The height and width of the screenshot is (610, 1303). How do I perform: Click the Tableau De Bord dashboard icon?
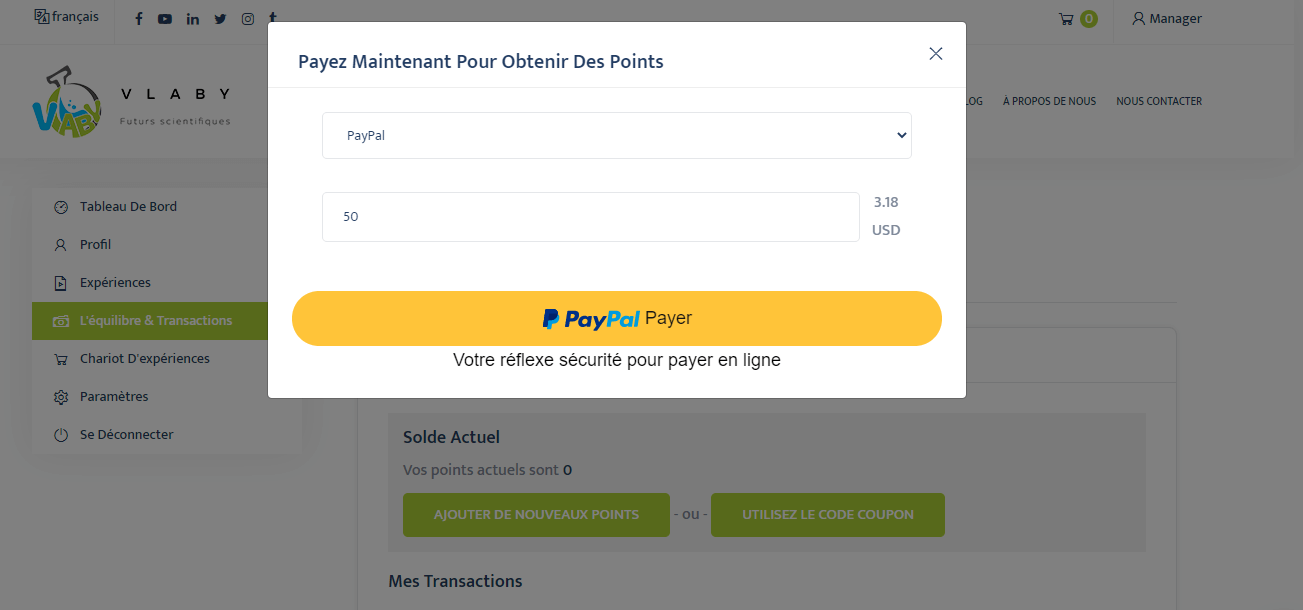(x=58, y=206)
